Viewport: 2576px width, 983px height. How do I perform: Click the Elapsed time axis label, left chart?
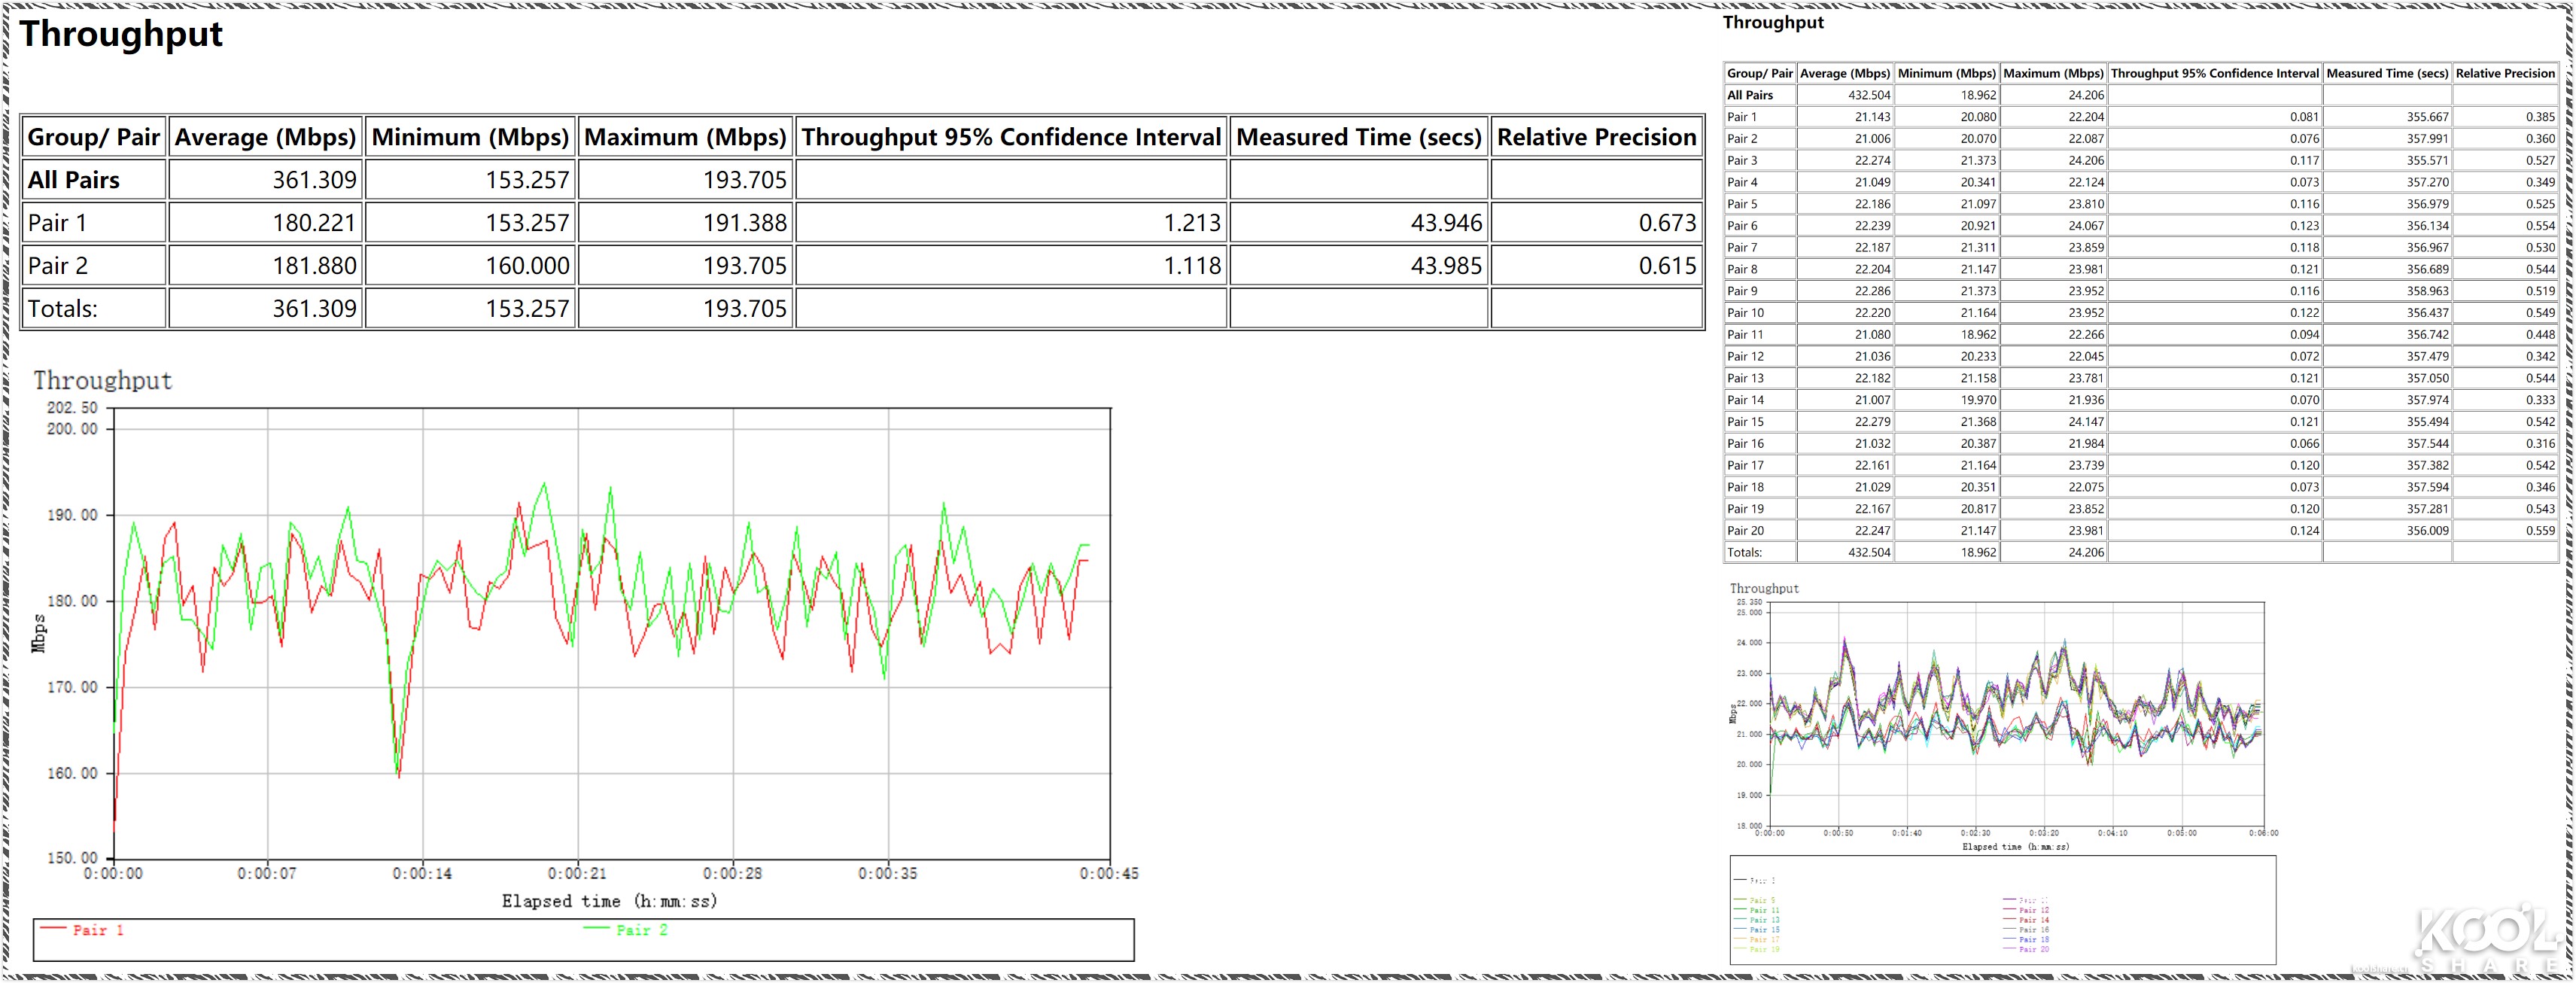click(x=609, y=901)
